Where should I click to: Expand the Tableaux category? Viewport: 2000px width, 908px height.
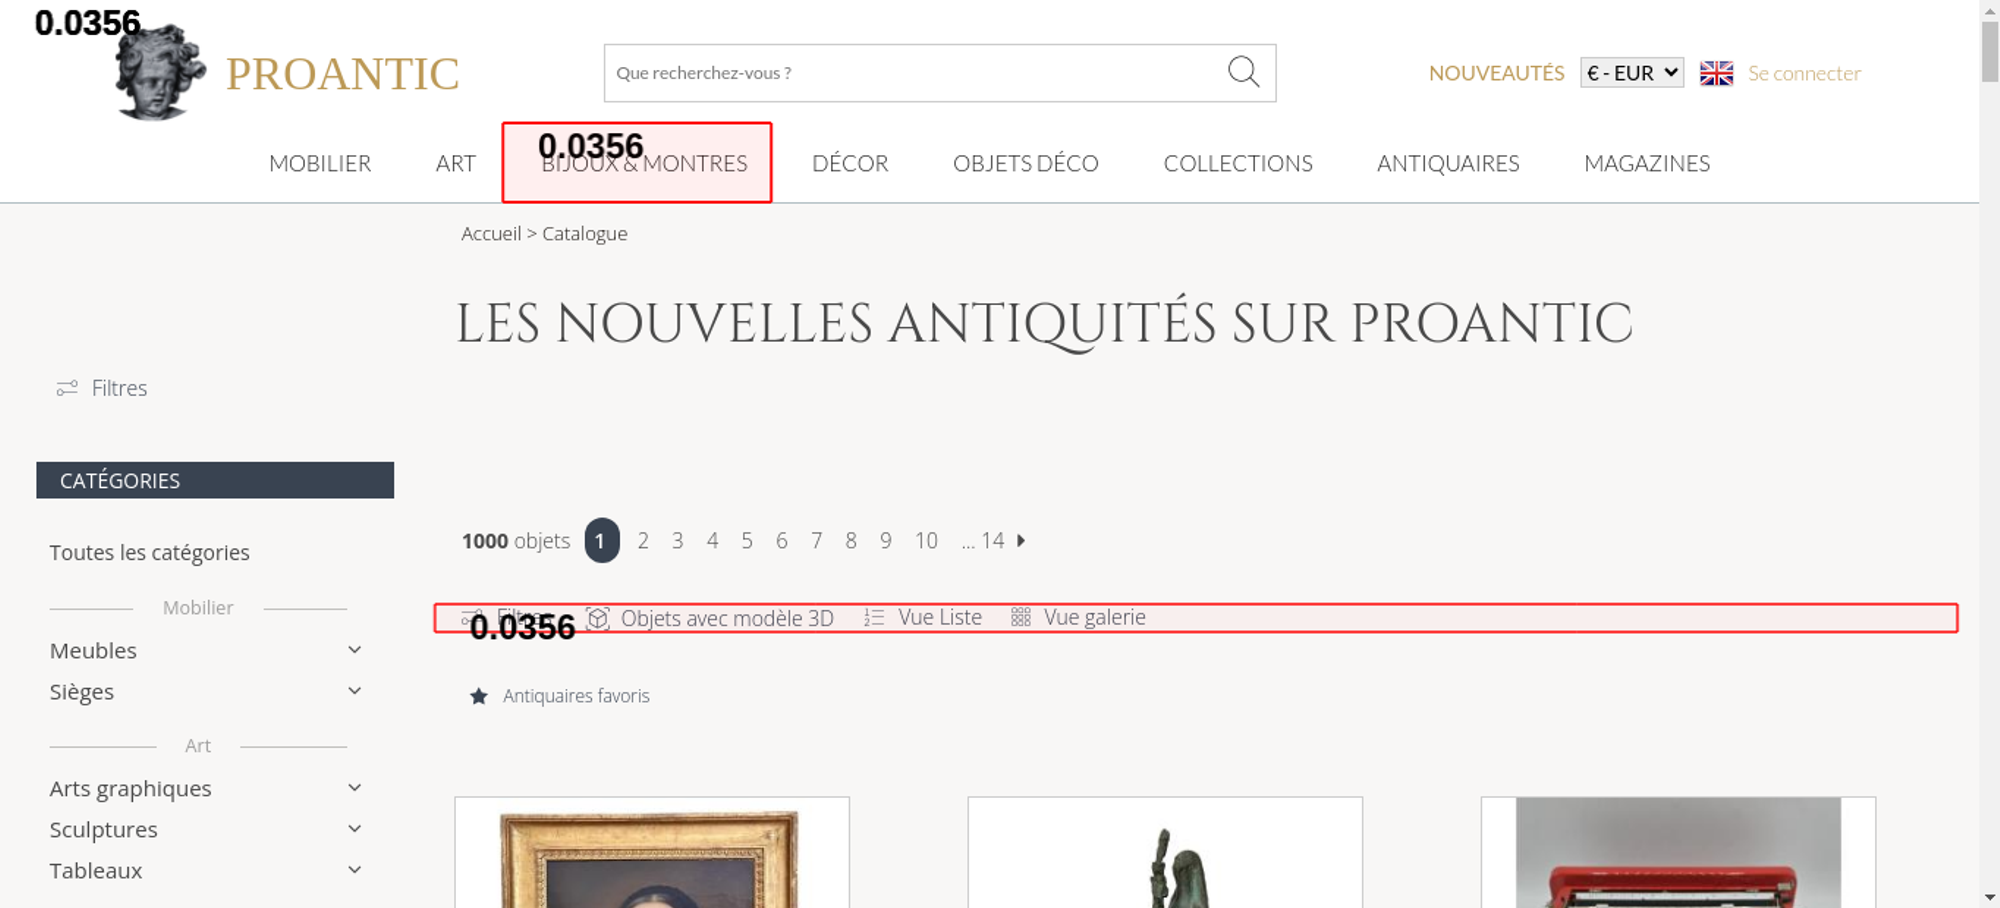click(354, 870)
